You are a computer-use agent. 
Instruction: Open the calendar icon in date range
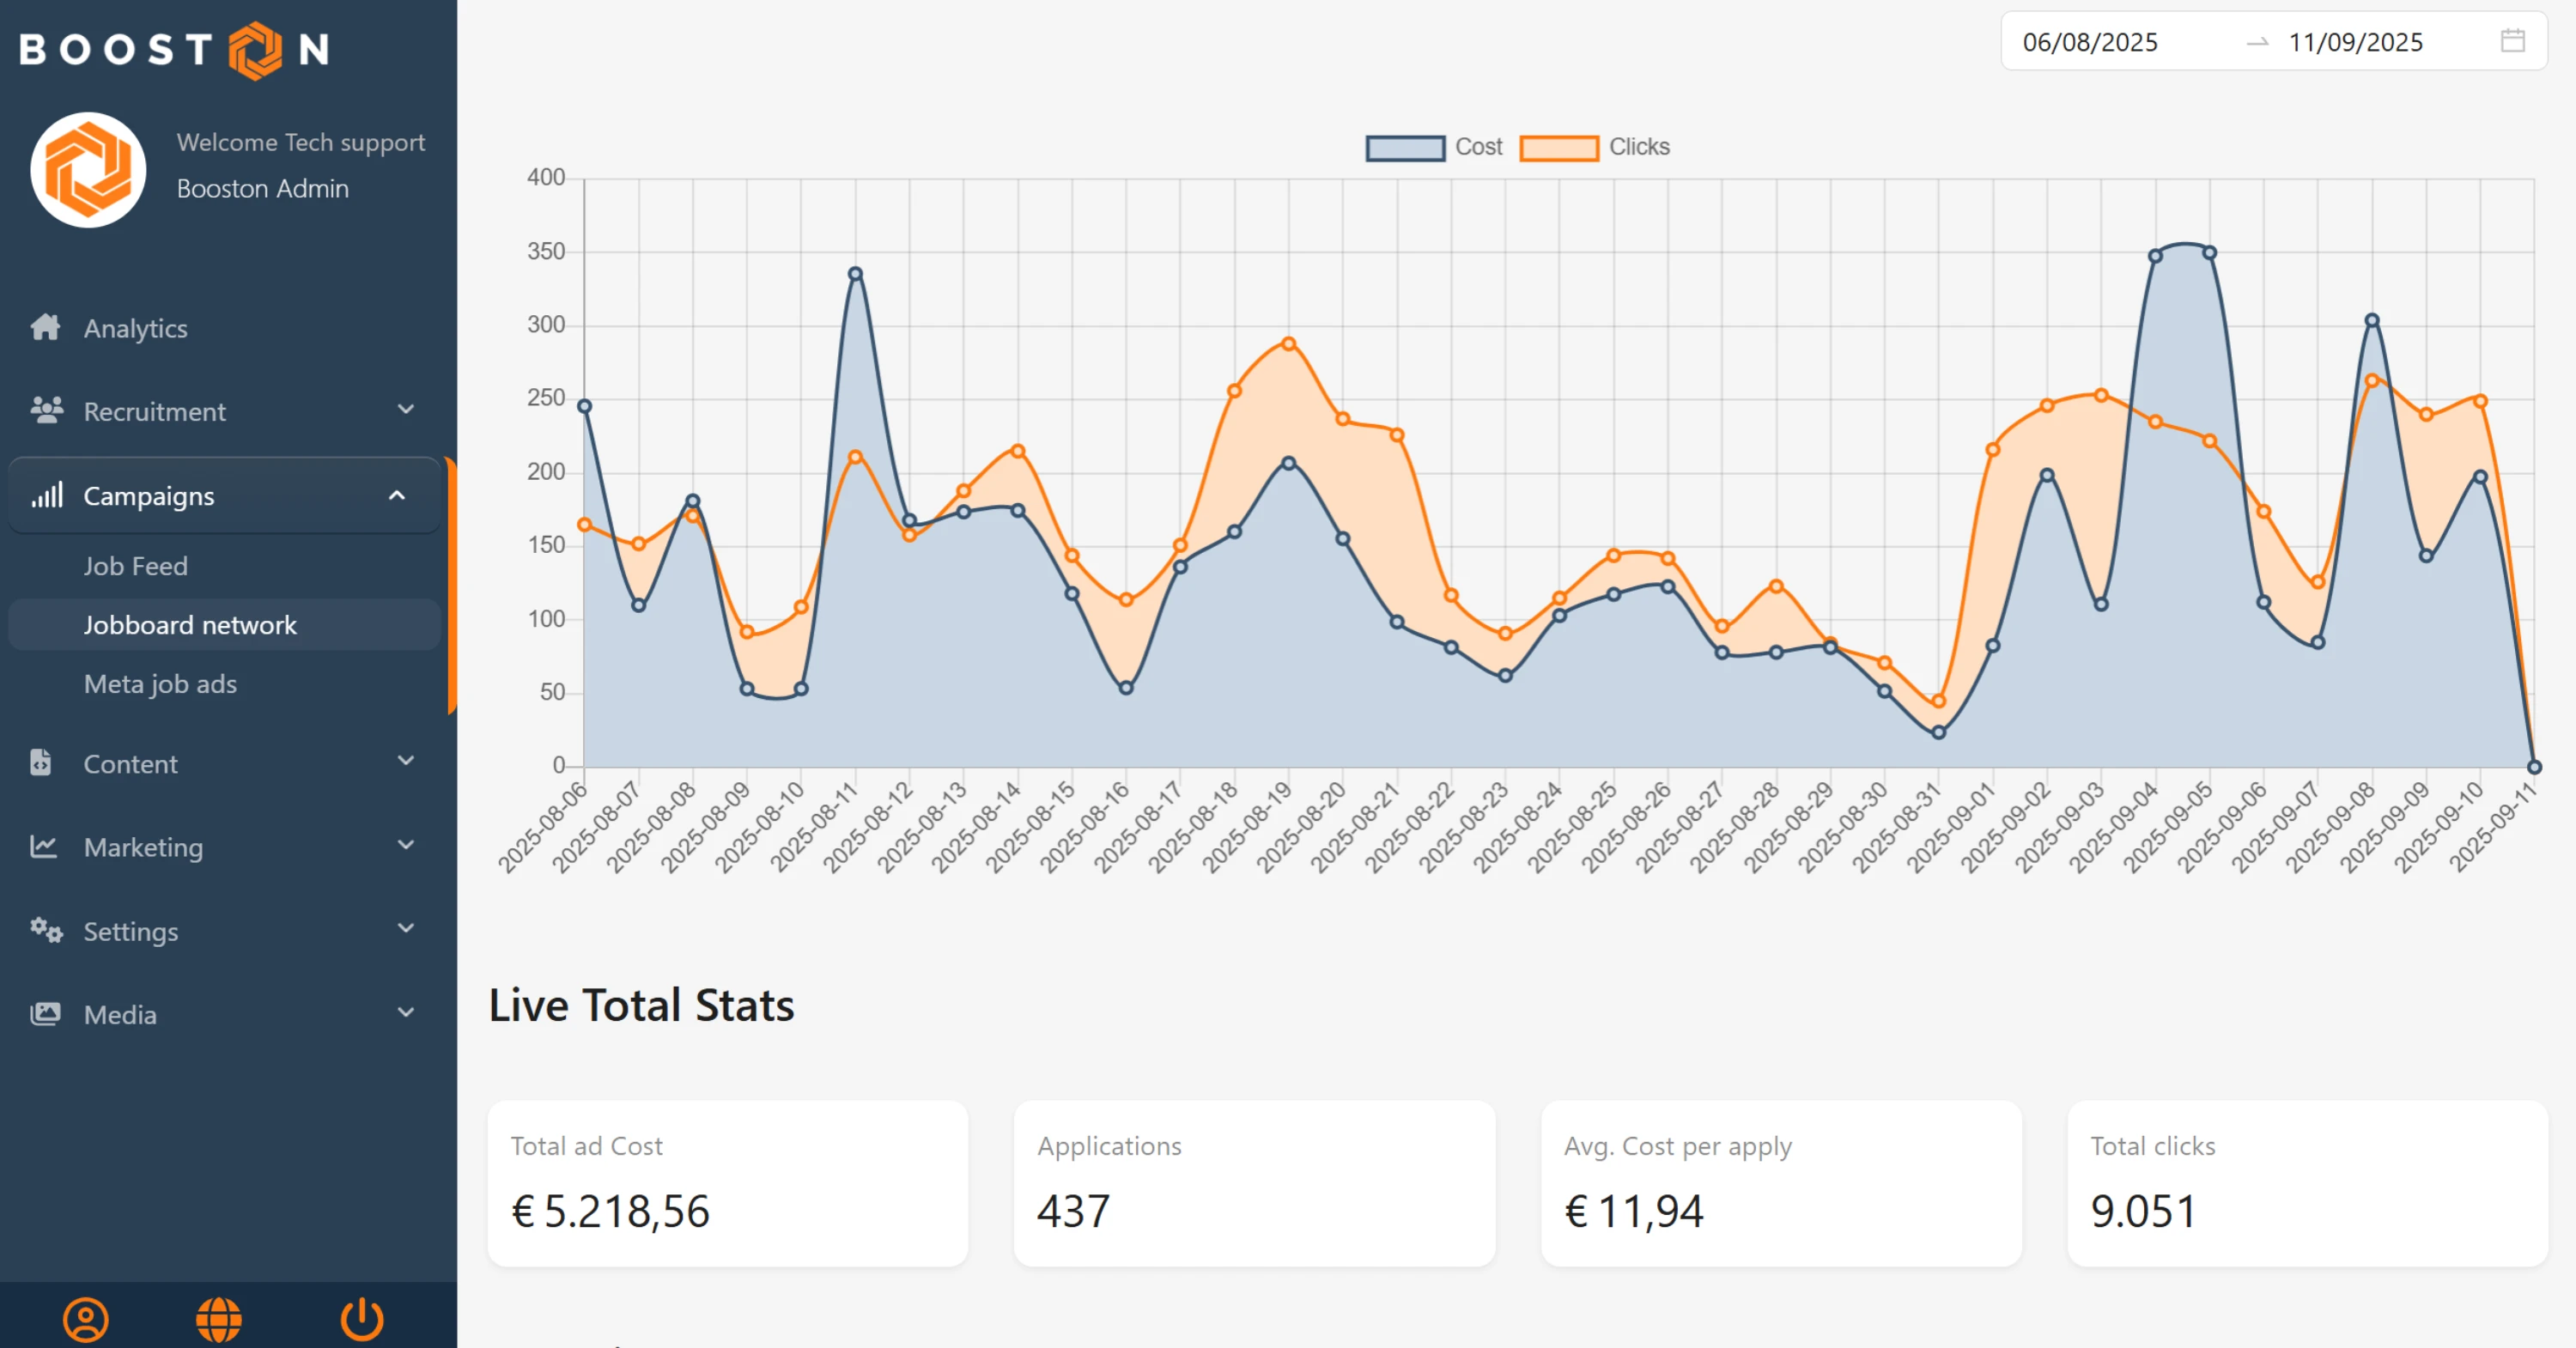point(2512,41)
